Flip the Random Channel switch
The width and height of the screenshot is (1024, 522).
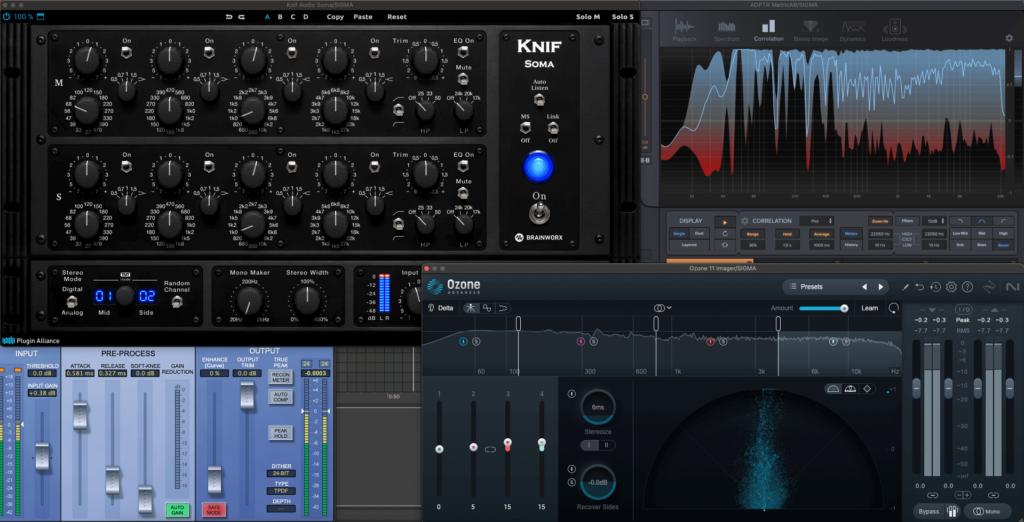coord(176,301)
